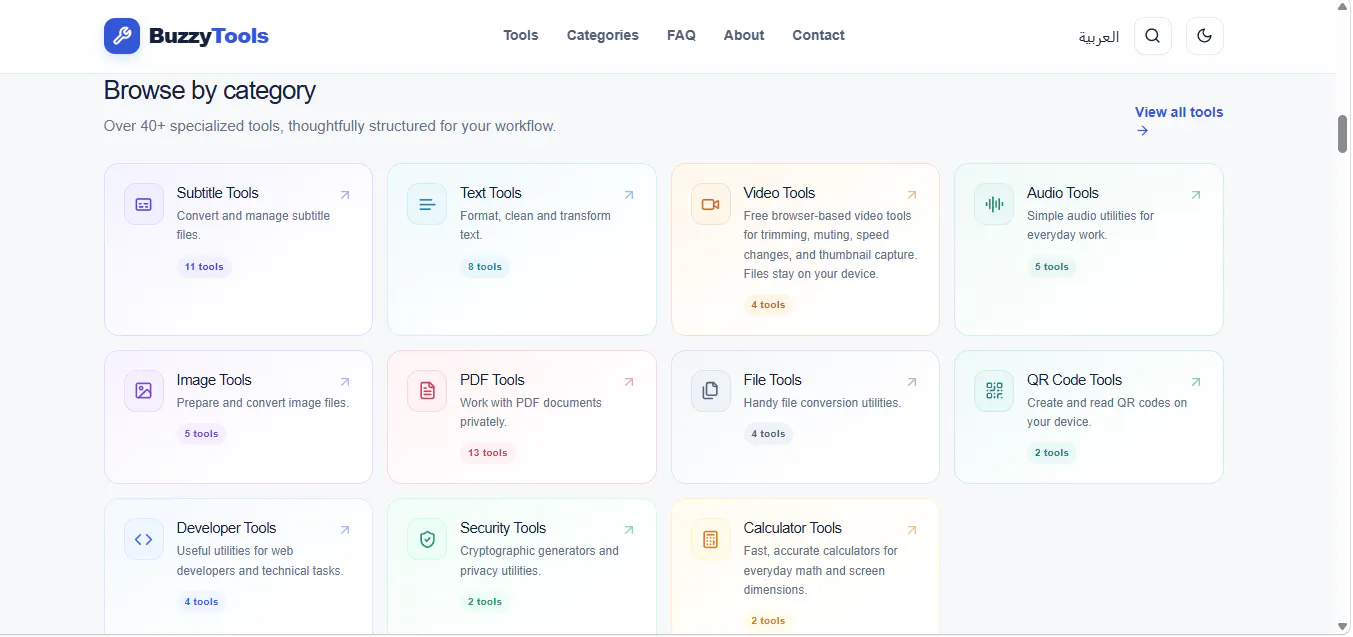Screen dimensions: 1353x637
Task: Open the Developer Tools title link
Action: coord(227,528)
